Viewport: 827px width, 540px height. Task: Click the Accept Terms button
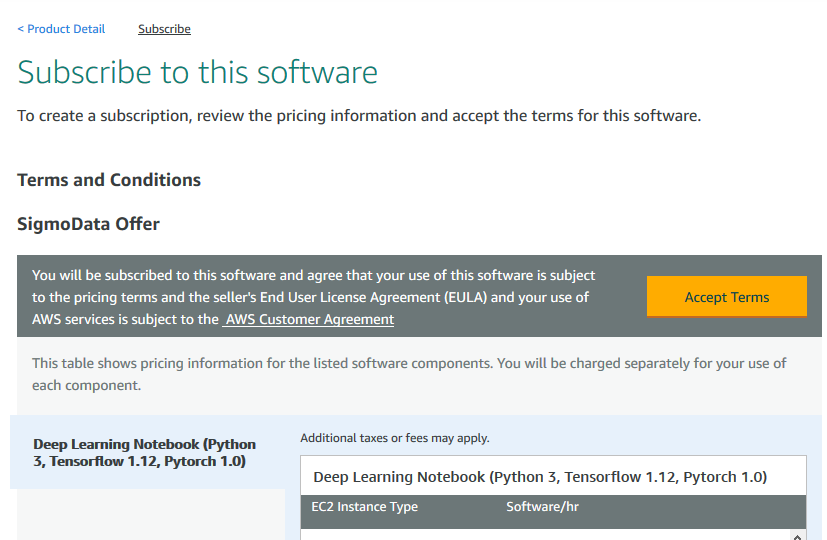(726, 297)
